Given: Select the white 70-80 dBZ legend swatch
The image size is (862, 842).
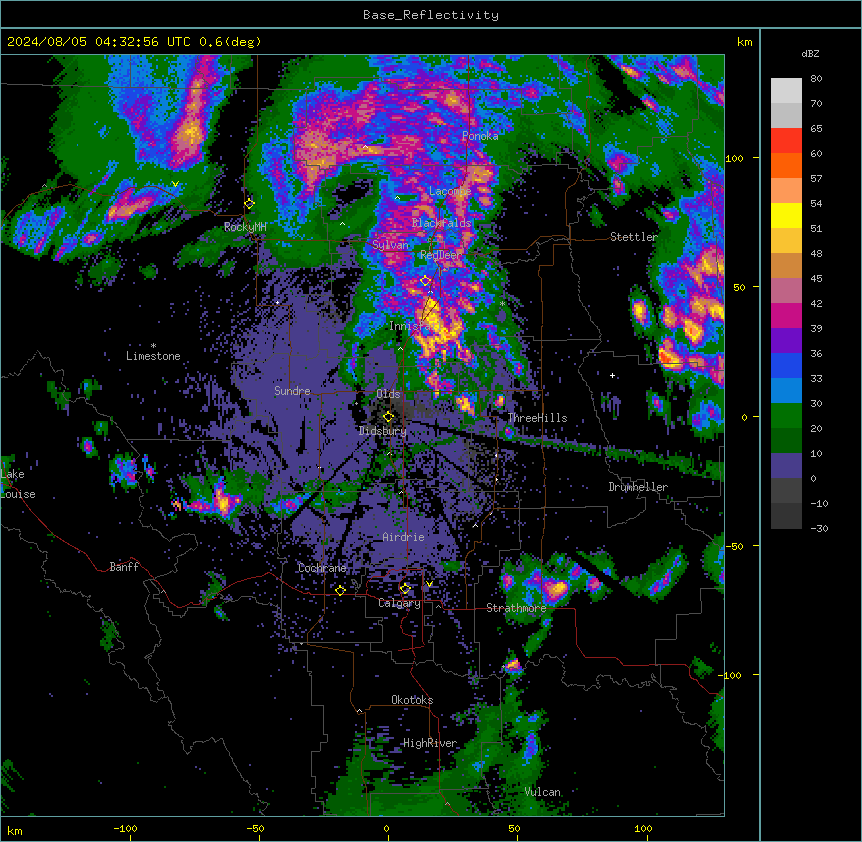Looking at the screenshot, I should pos(786,91).
